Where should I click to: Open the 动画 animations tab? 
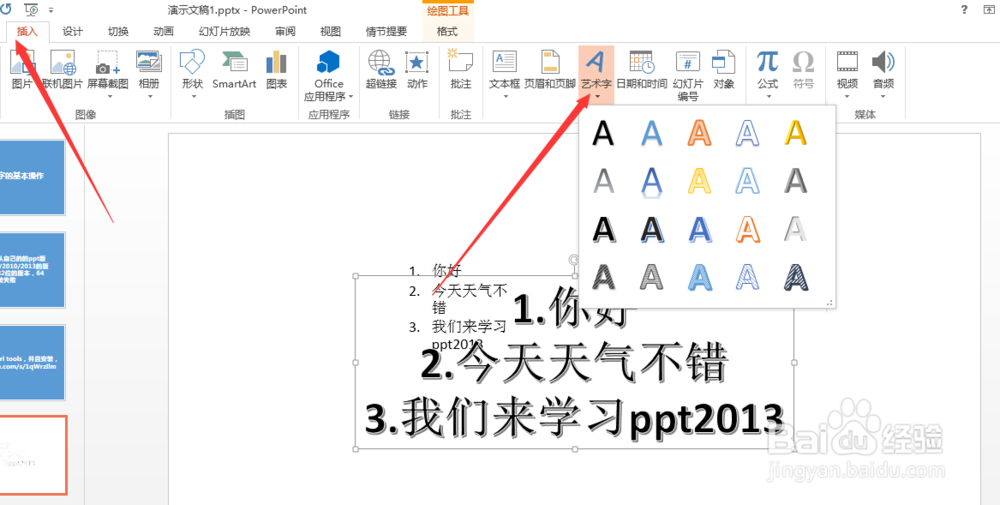click(x=163, y=31)
